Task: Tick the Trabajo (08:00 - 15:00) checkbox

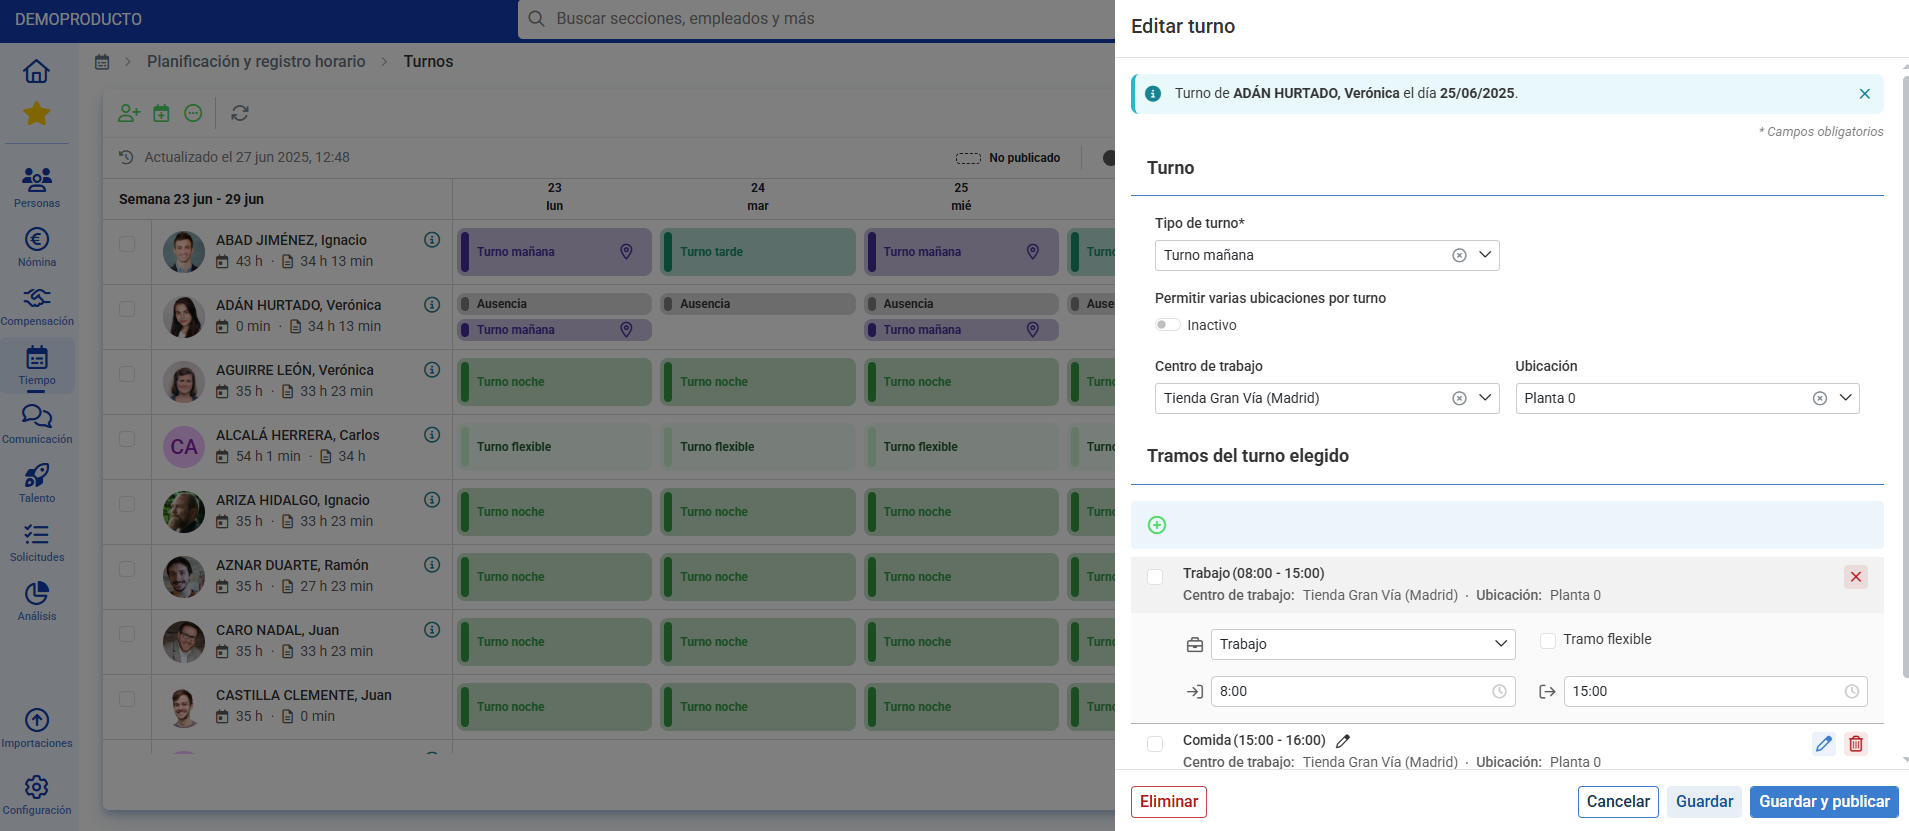Action: [1155, 577]
